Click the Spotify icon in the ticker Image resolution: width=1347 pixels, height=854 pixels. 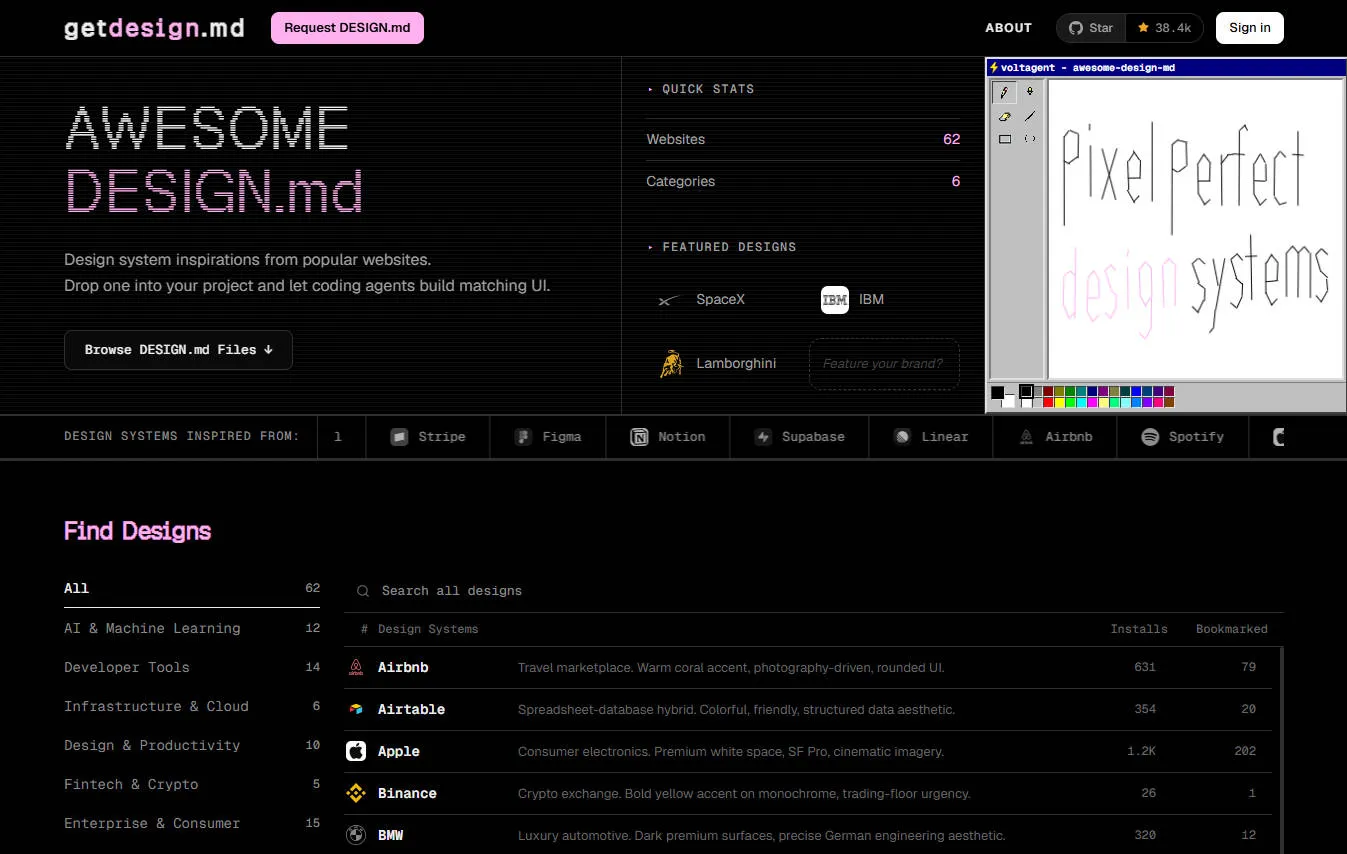[1150, 436]
